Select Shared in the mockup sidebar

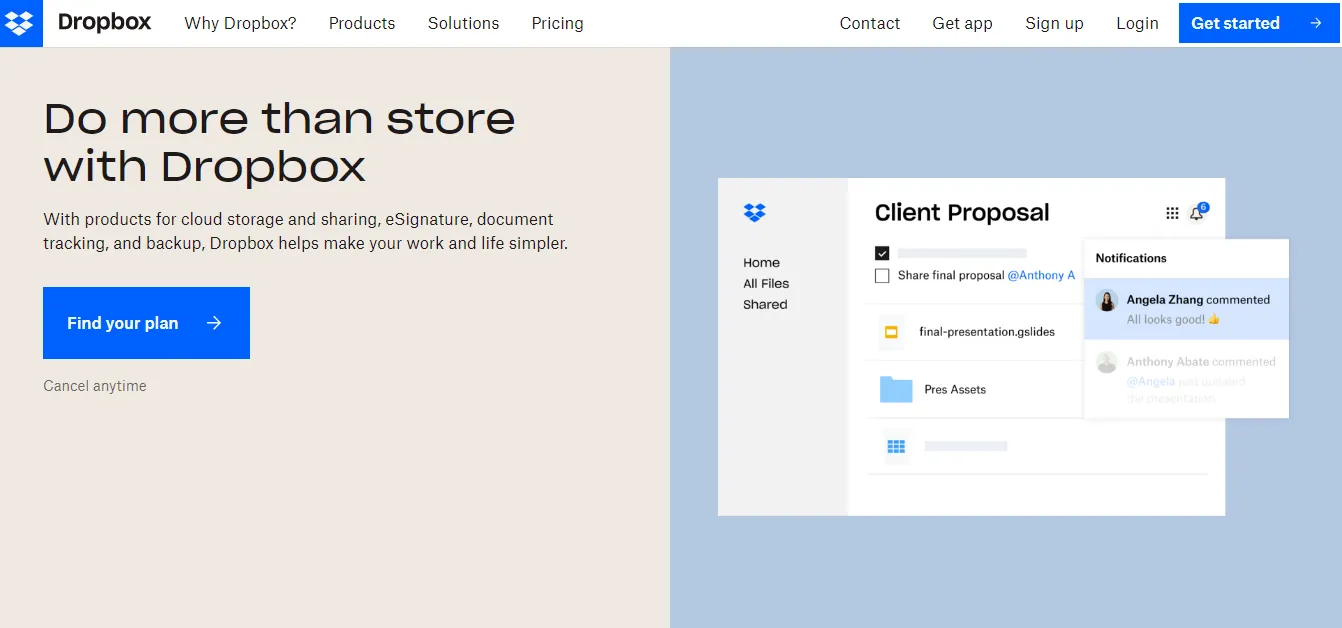[765, 305]
